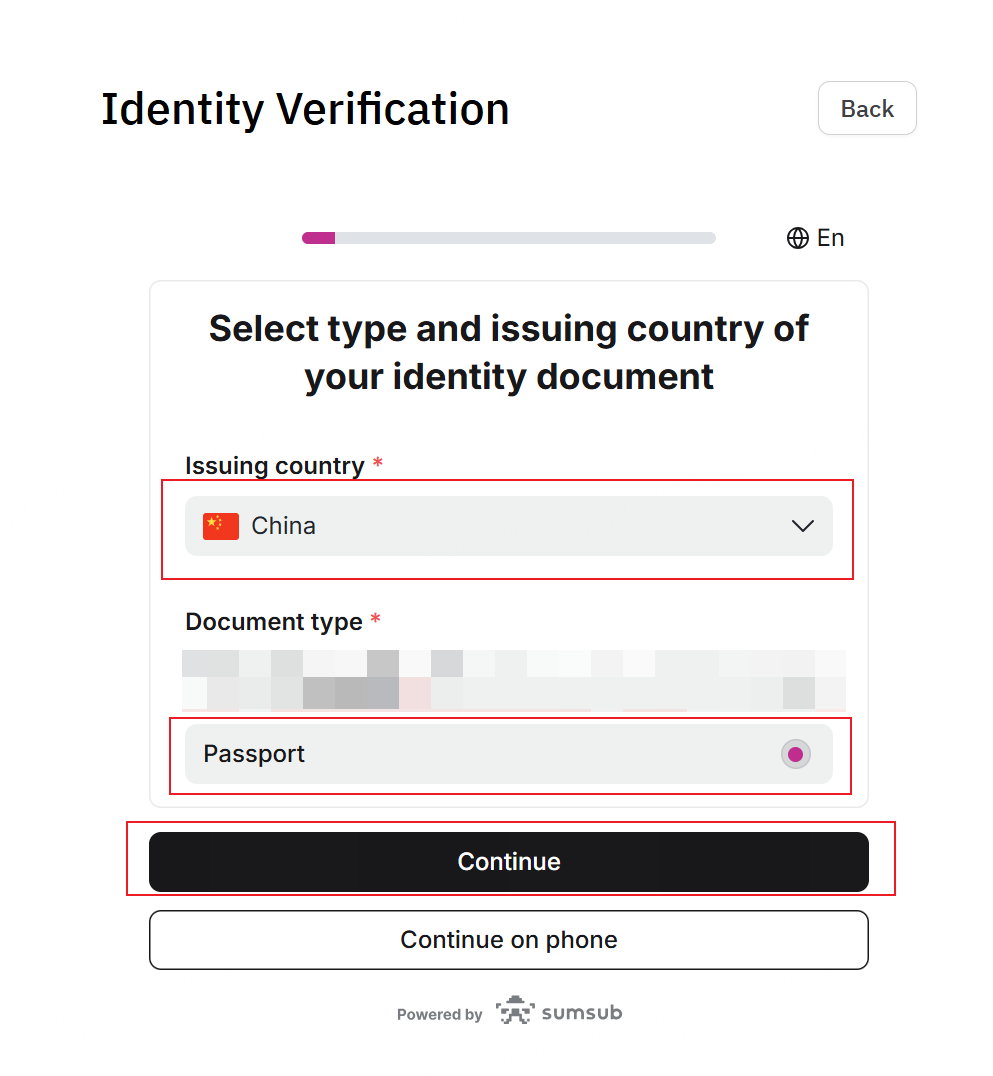
Task: Click the Identity Verification page title
Action: tap(305, 109)
